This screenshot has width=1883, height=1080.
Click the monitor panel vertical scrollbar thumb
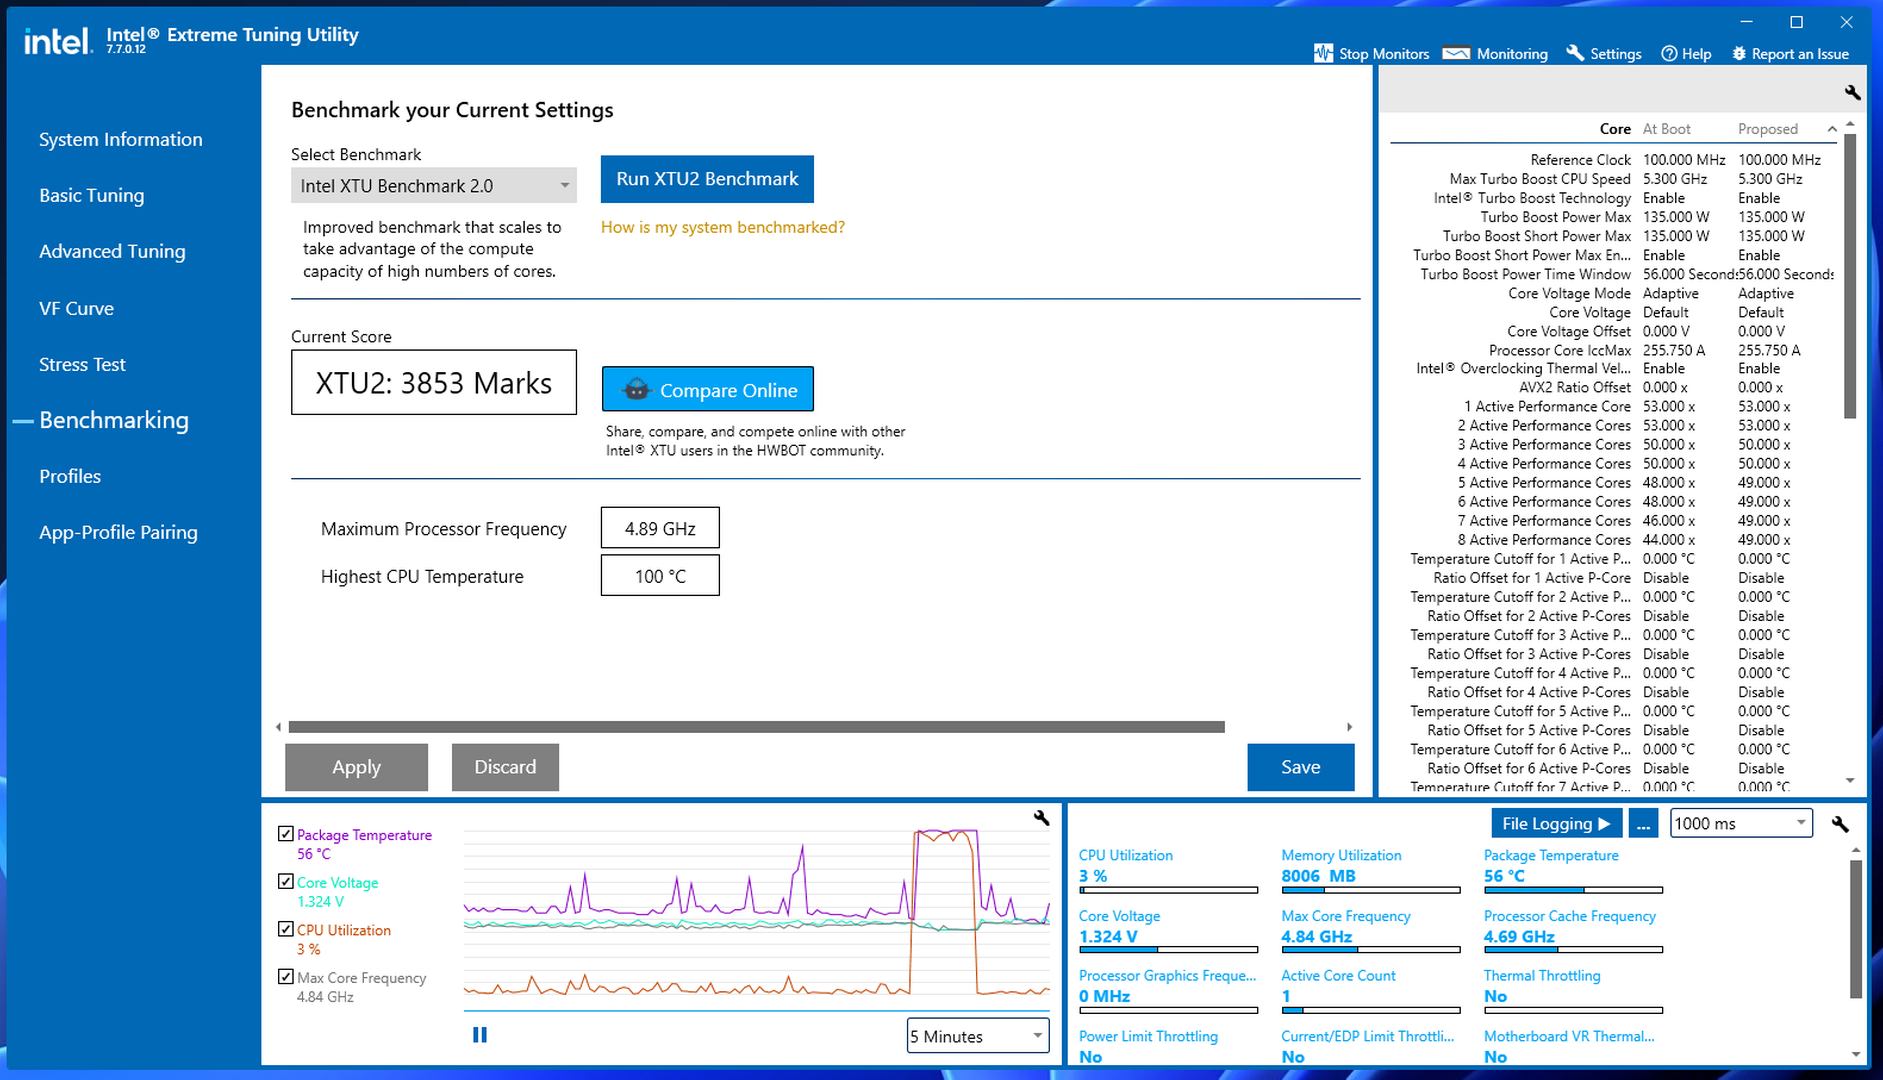coord(1856,929)
